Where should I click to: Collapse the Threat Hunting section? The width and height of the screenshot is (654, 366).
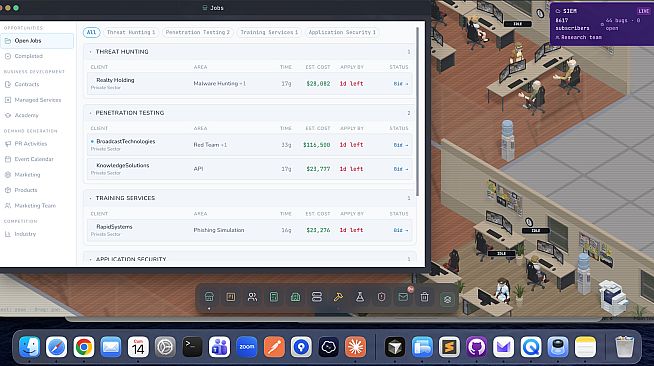pyautogui.click(x=91, y=52)
